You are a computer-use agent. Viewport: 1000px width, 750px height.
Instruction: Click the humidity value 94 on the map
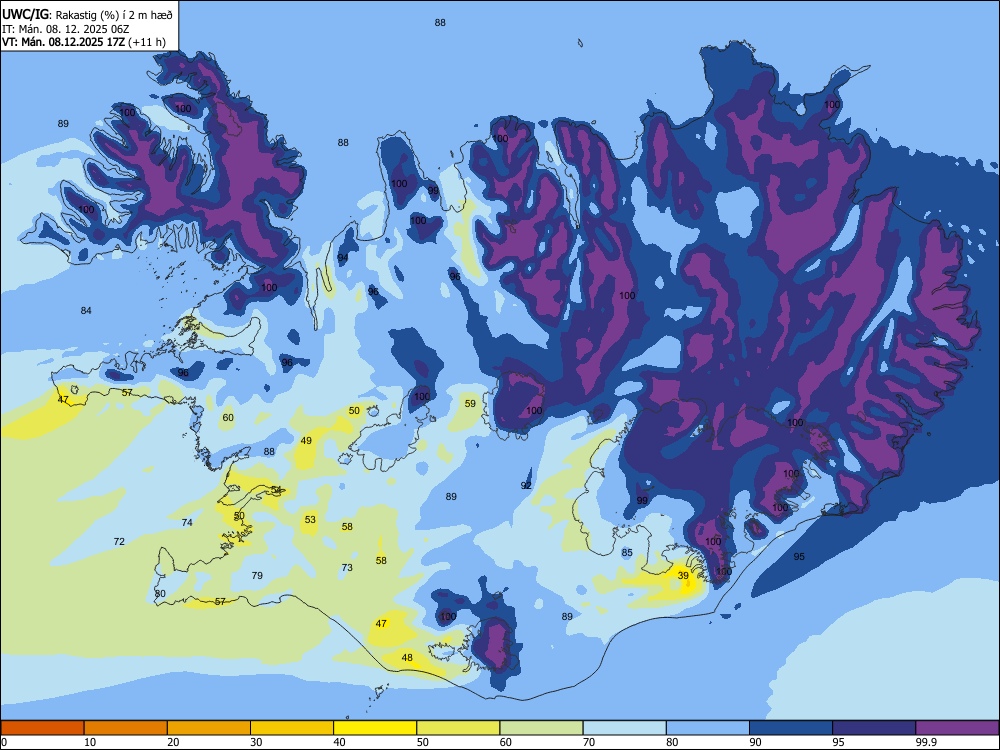click(343, 258)
